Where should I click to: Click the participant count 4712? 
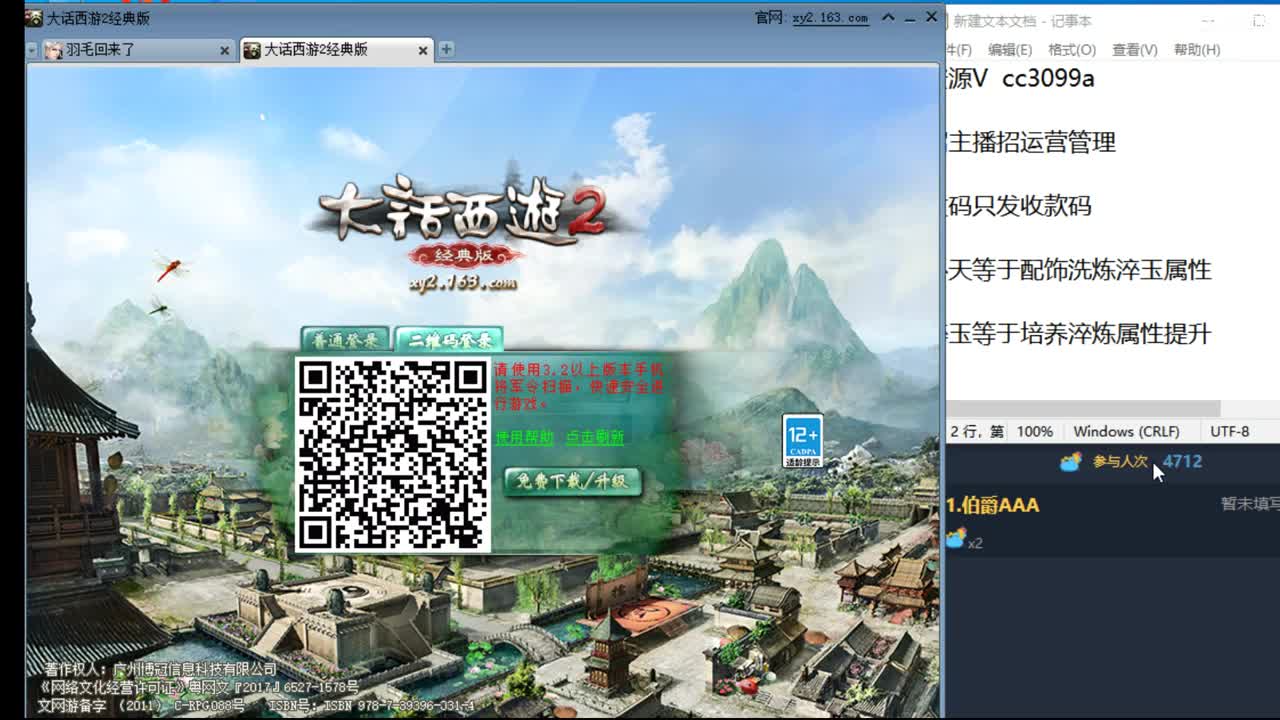(1182, 461)
